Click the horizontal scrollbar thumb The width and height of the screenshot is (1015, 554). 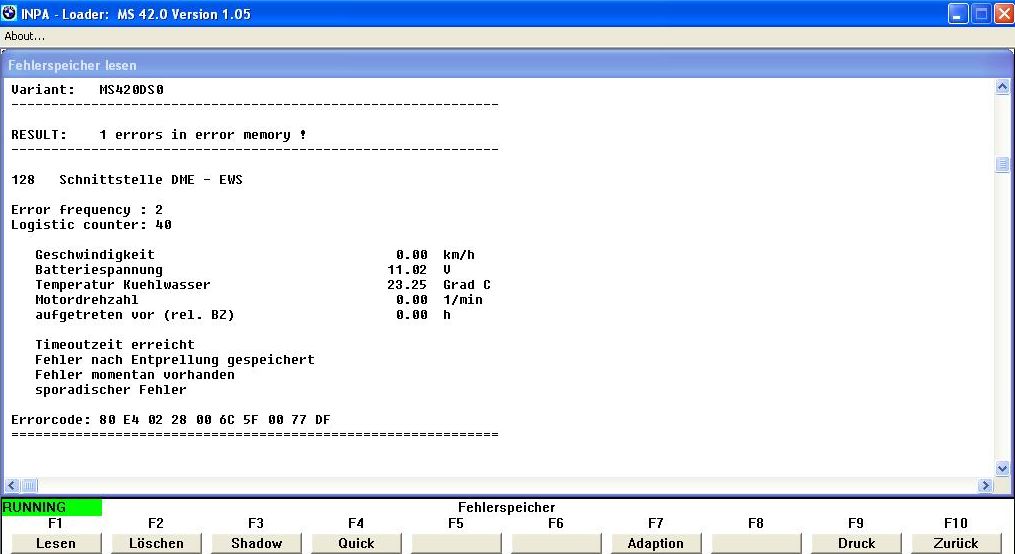(x=30, y=485)
